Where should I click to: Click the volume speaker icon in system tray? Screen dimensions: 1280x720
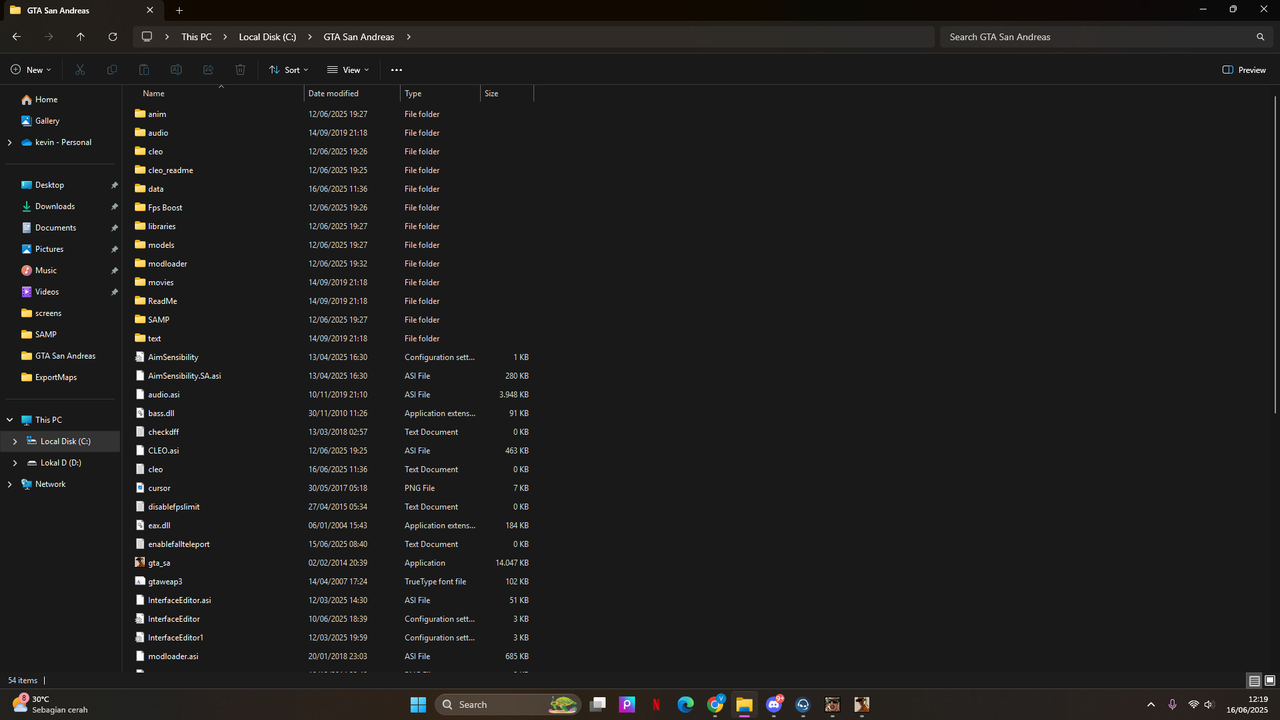tap(1209, 704)
